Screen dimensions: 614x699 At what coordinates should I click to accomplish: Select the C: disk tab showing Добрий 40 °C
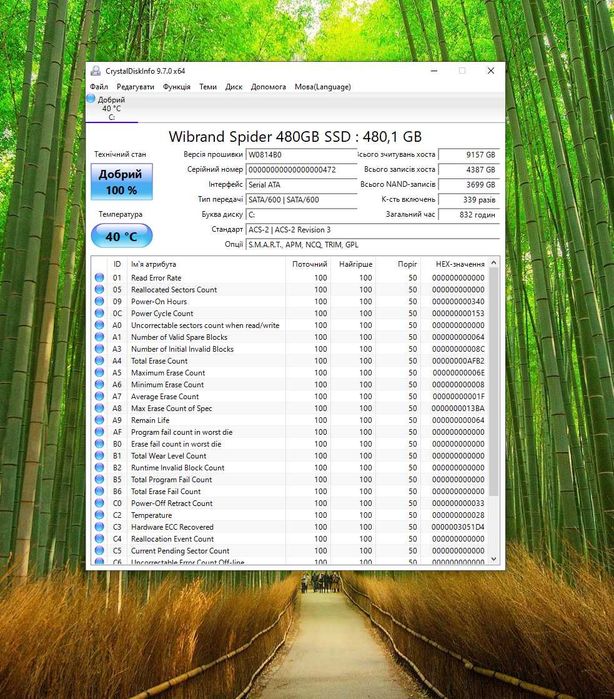pos(111,108)
